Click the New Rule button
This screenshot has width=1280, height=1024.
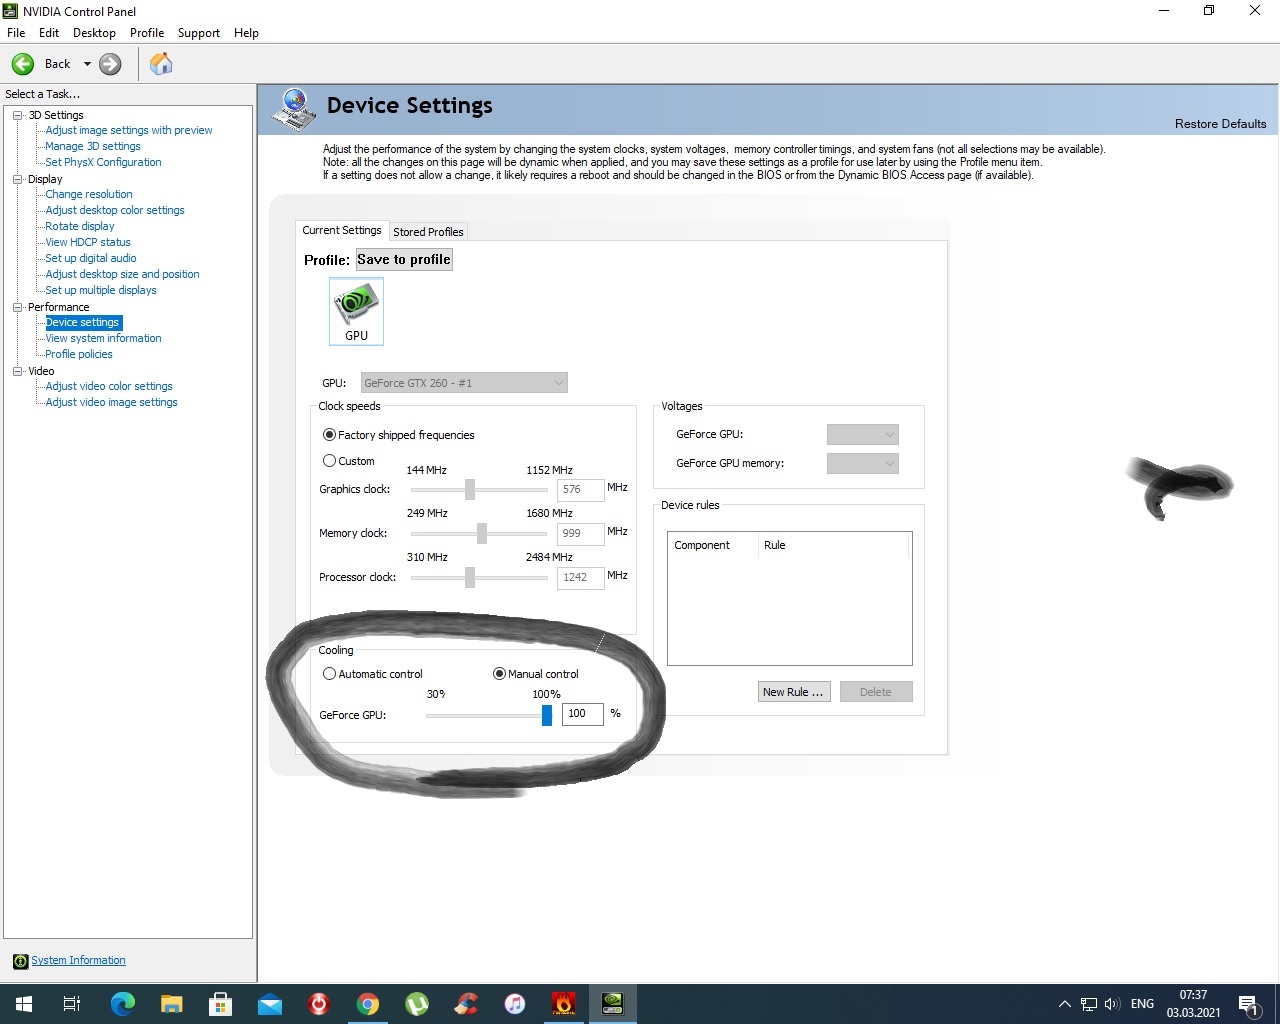point(794,692)
